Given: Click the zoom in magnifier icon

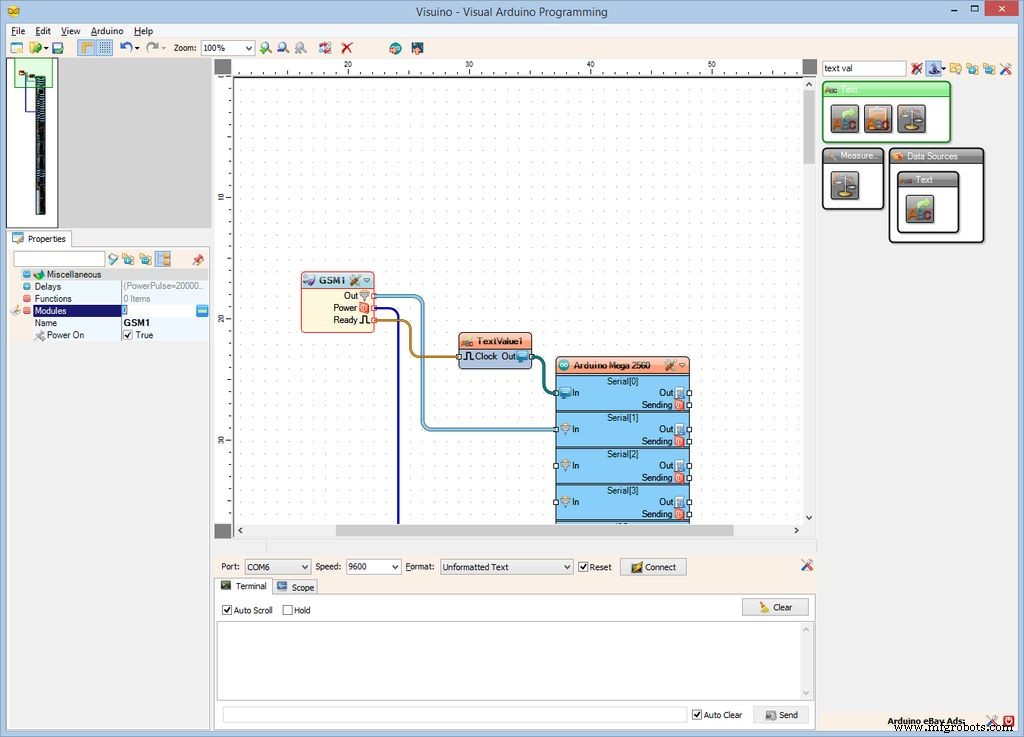Looking at the screenshot, I should [265, 48].
